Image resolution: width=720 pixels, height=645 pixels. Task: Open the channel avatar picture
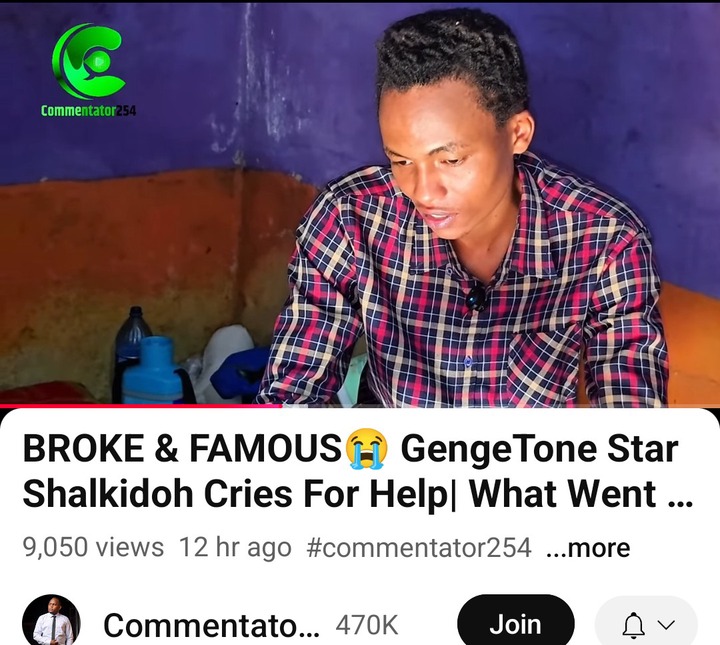pos(51,621)
